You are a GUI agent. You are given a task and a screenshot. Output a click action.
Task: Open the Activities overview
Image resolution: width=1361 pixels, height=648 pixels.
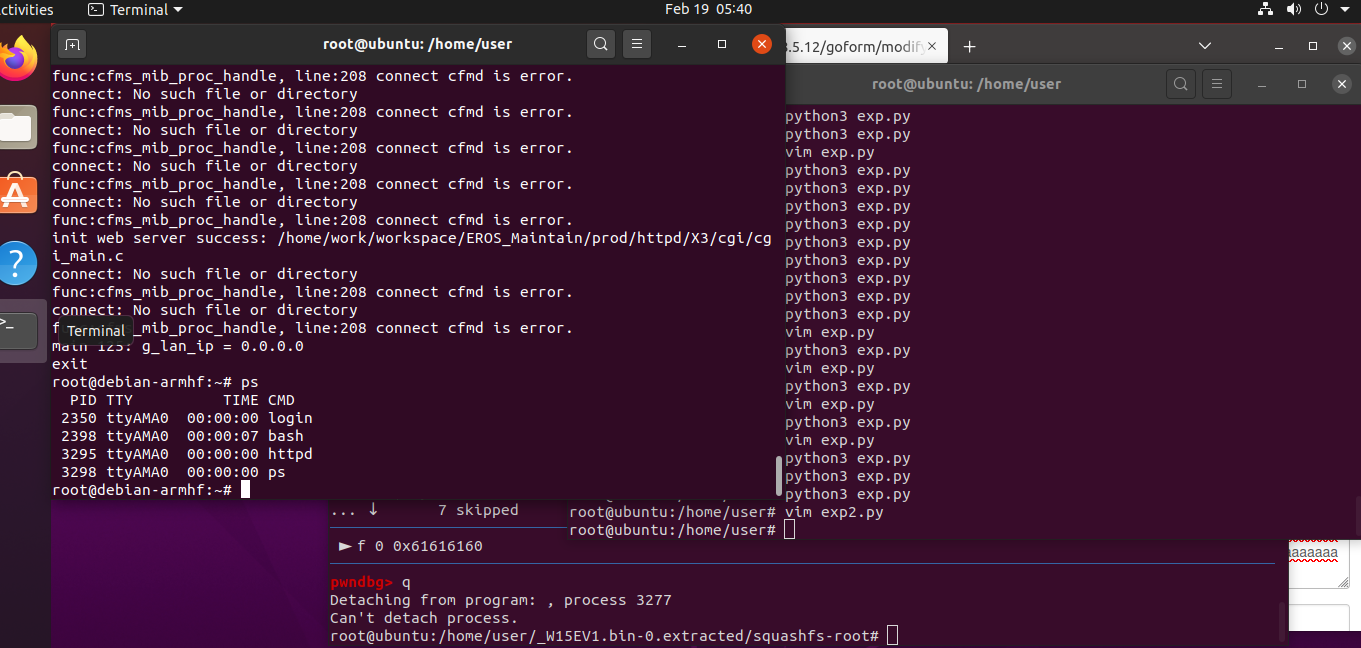point(27,9)
